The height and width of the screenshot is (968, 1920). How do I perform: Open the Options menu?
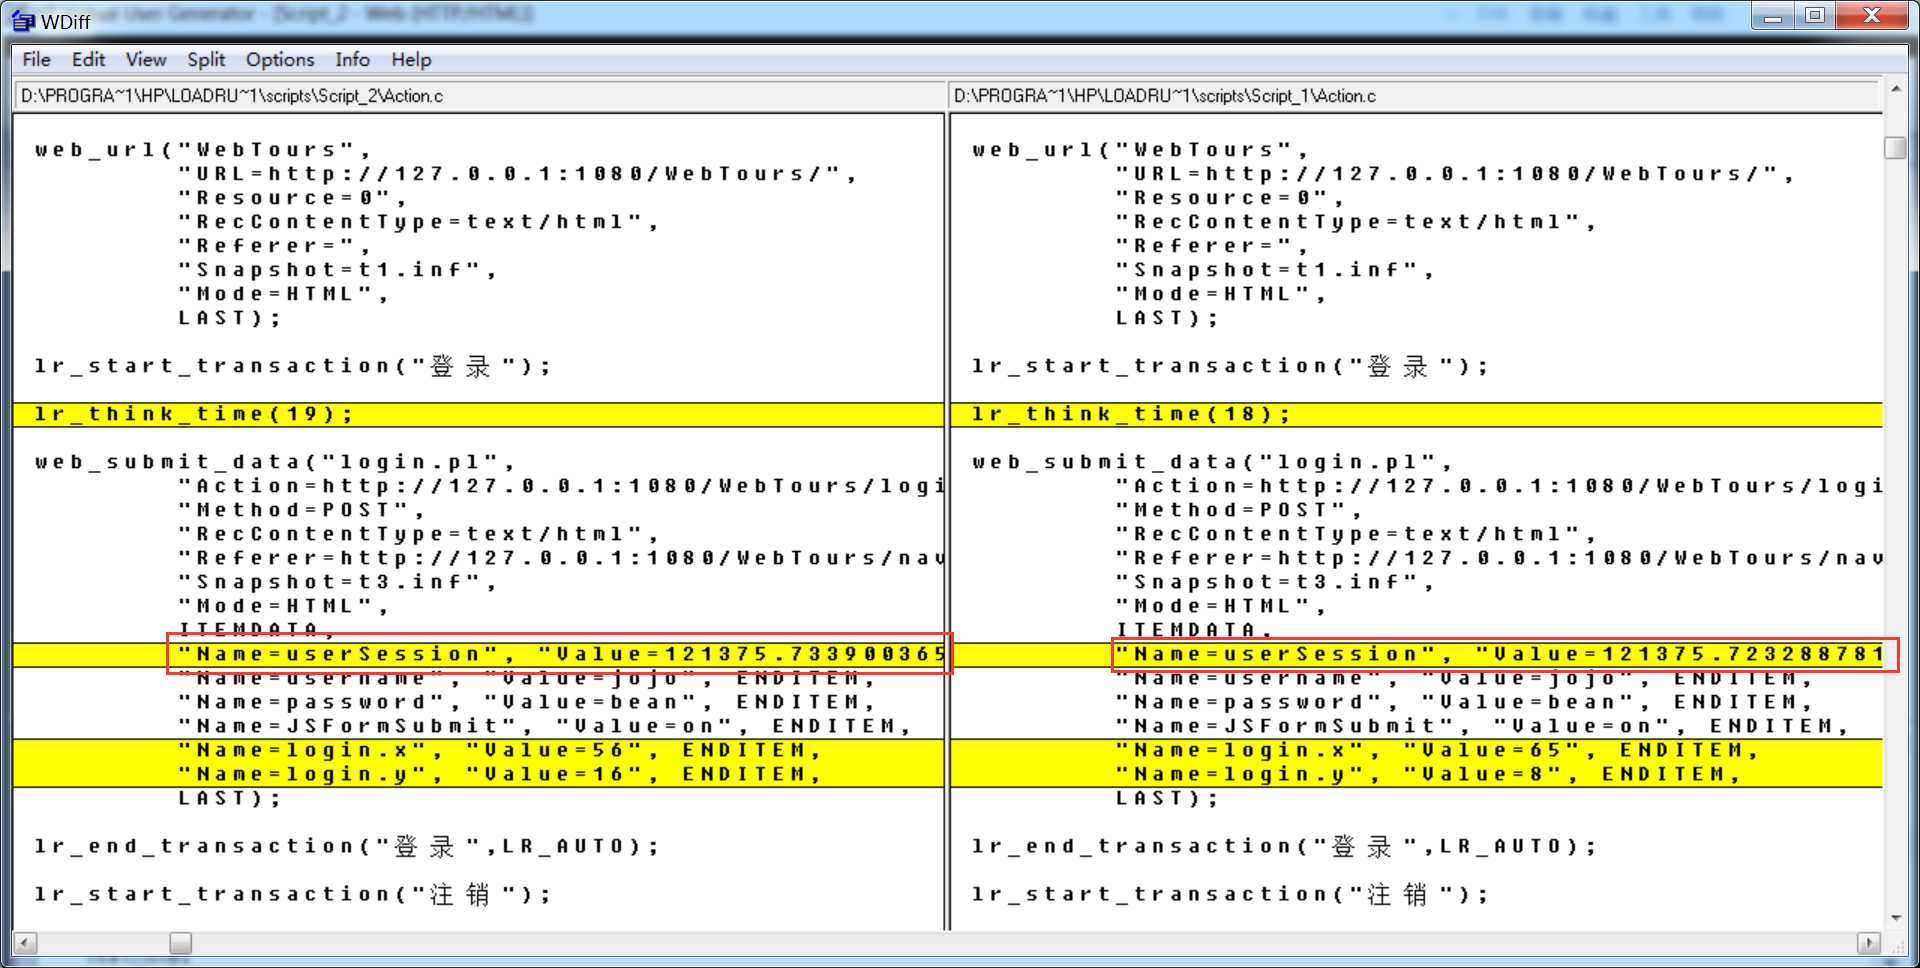point(280,60)
